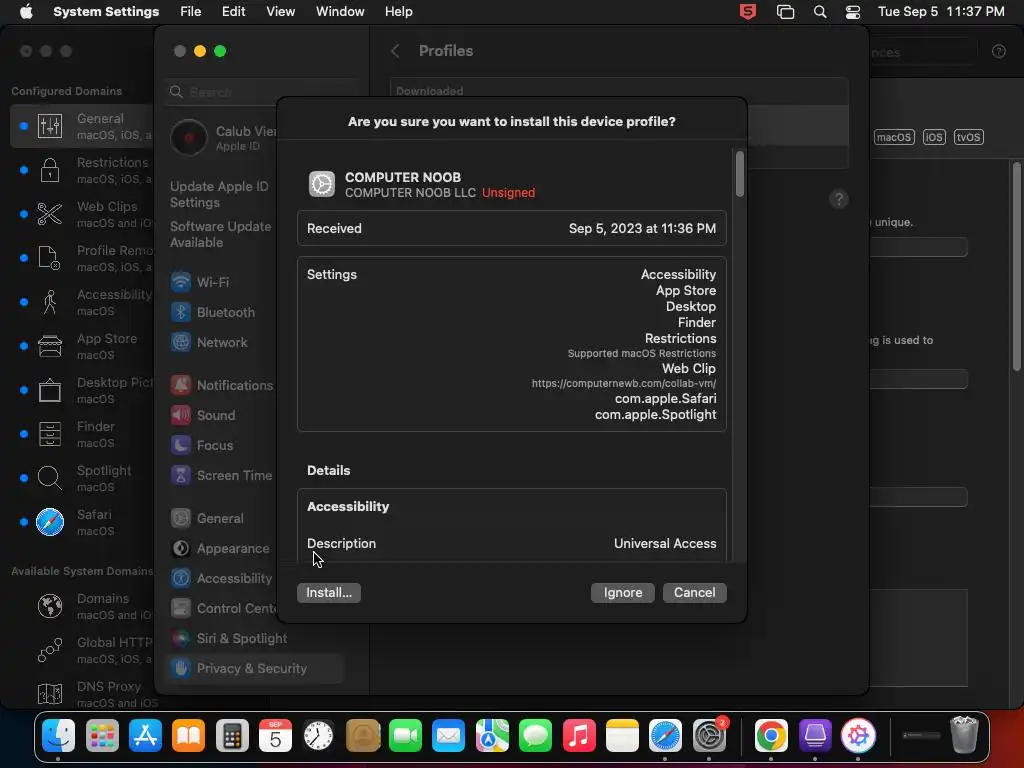Image resolution: width=1024 pixels, height=768 pixels.
Task: Open Calub Apple ID account entry
Action: 222,138
